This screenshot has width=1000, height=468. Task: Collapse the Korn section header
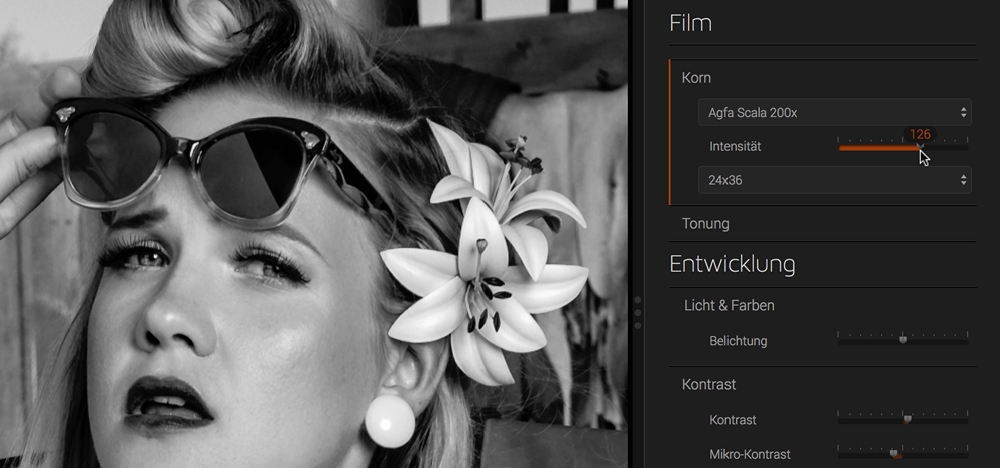point(696,77)
